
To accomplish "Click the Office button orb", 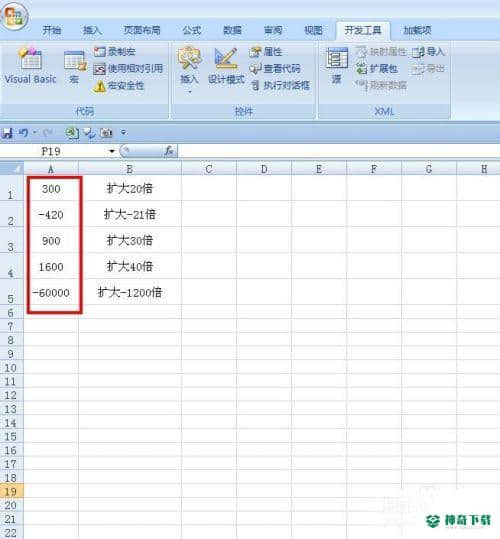I will (14, 15).
